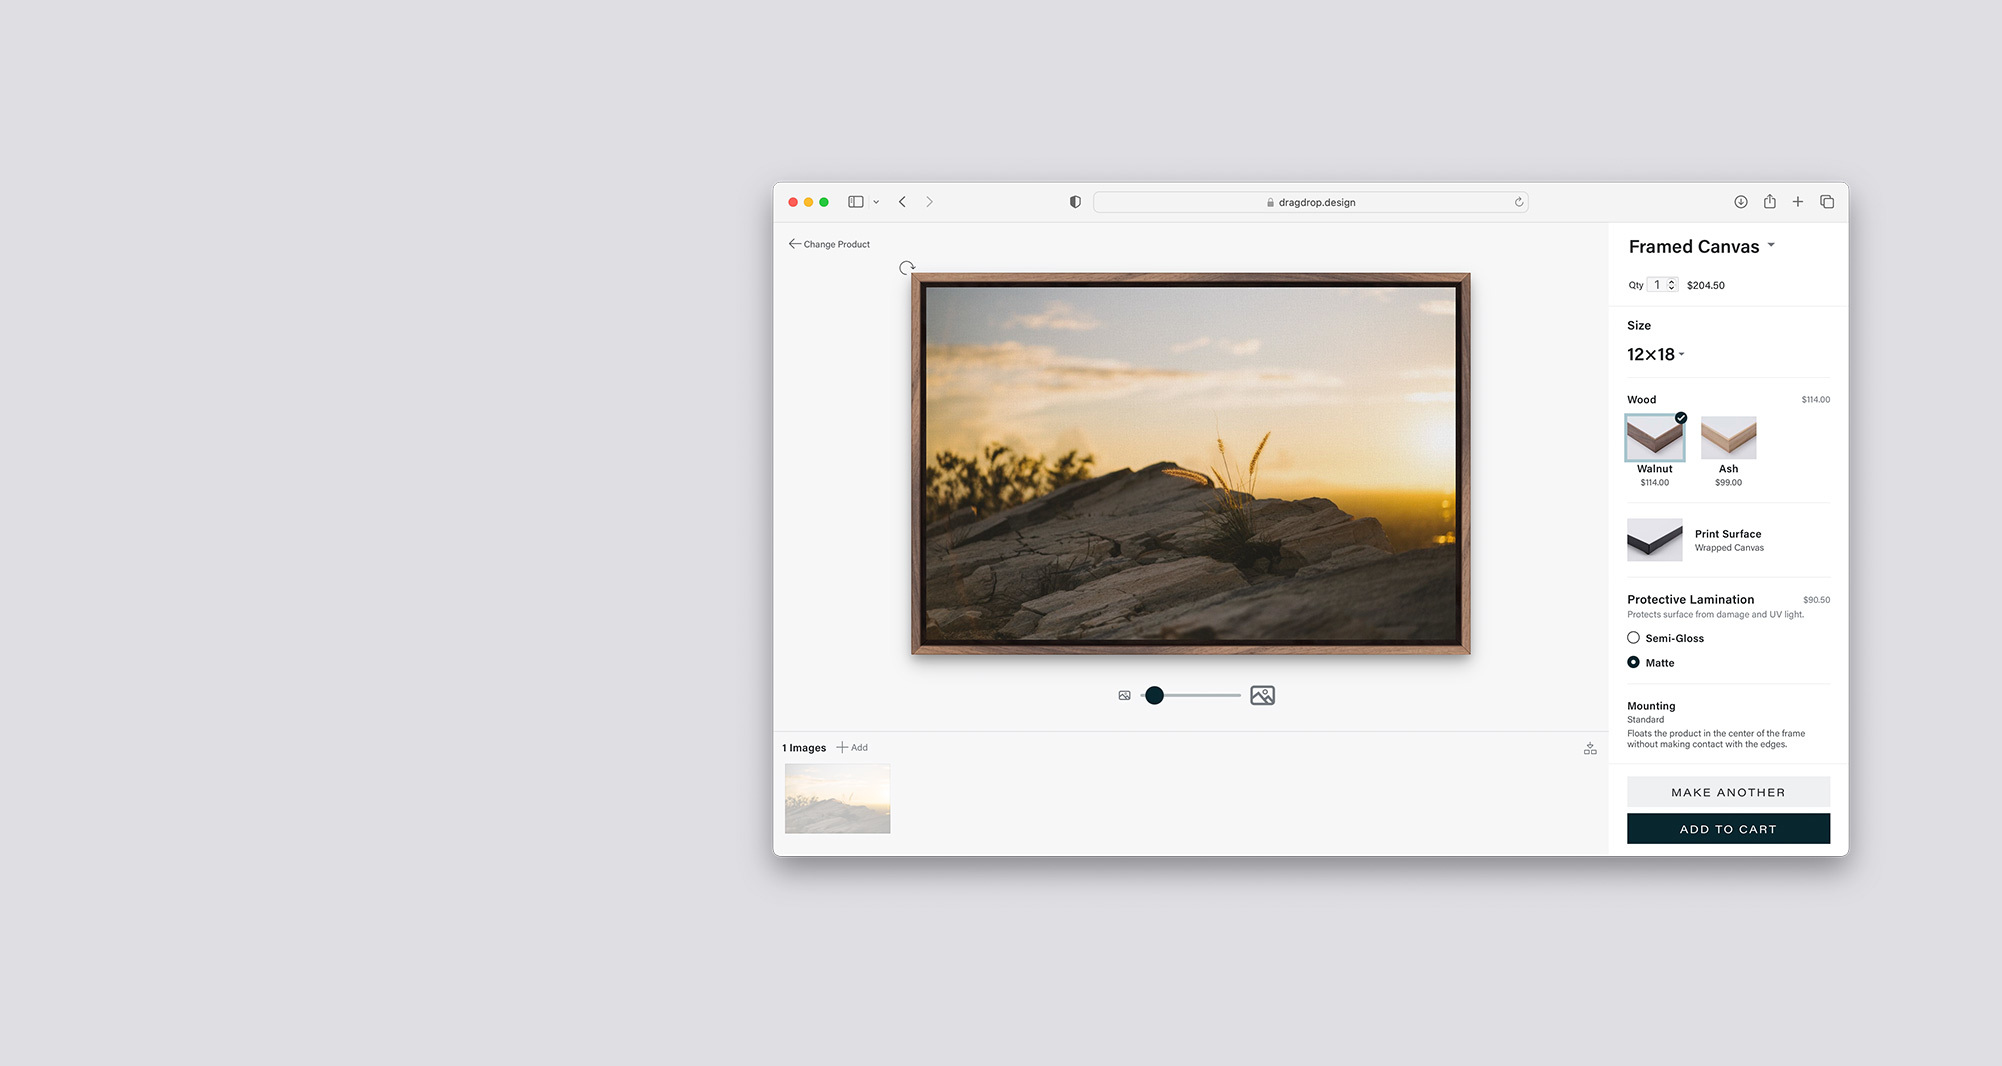Click Make Another button
Screen dimensions: 2002x1066
1727,792
